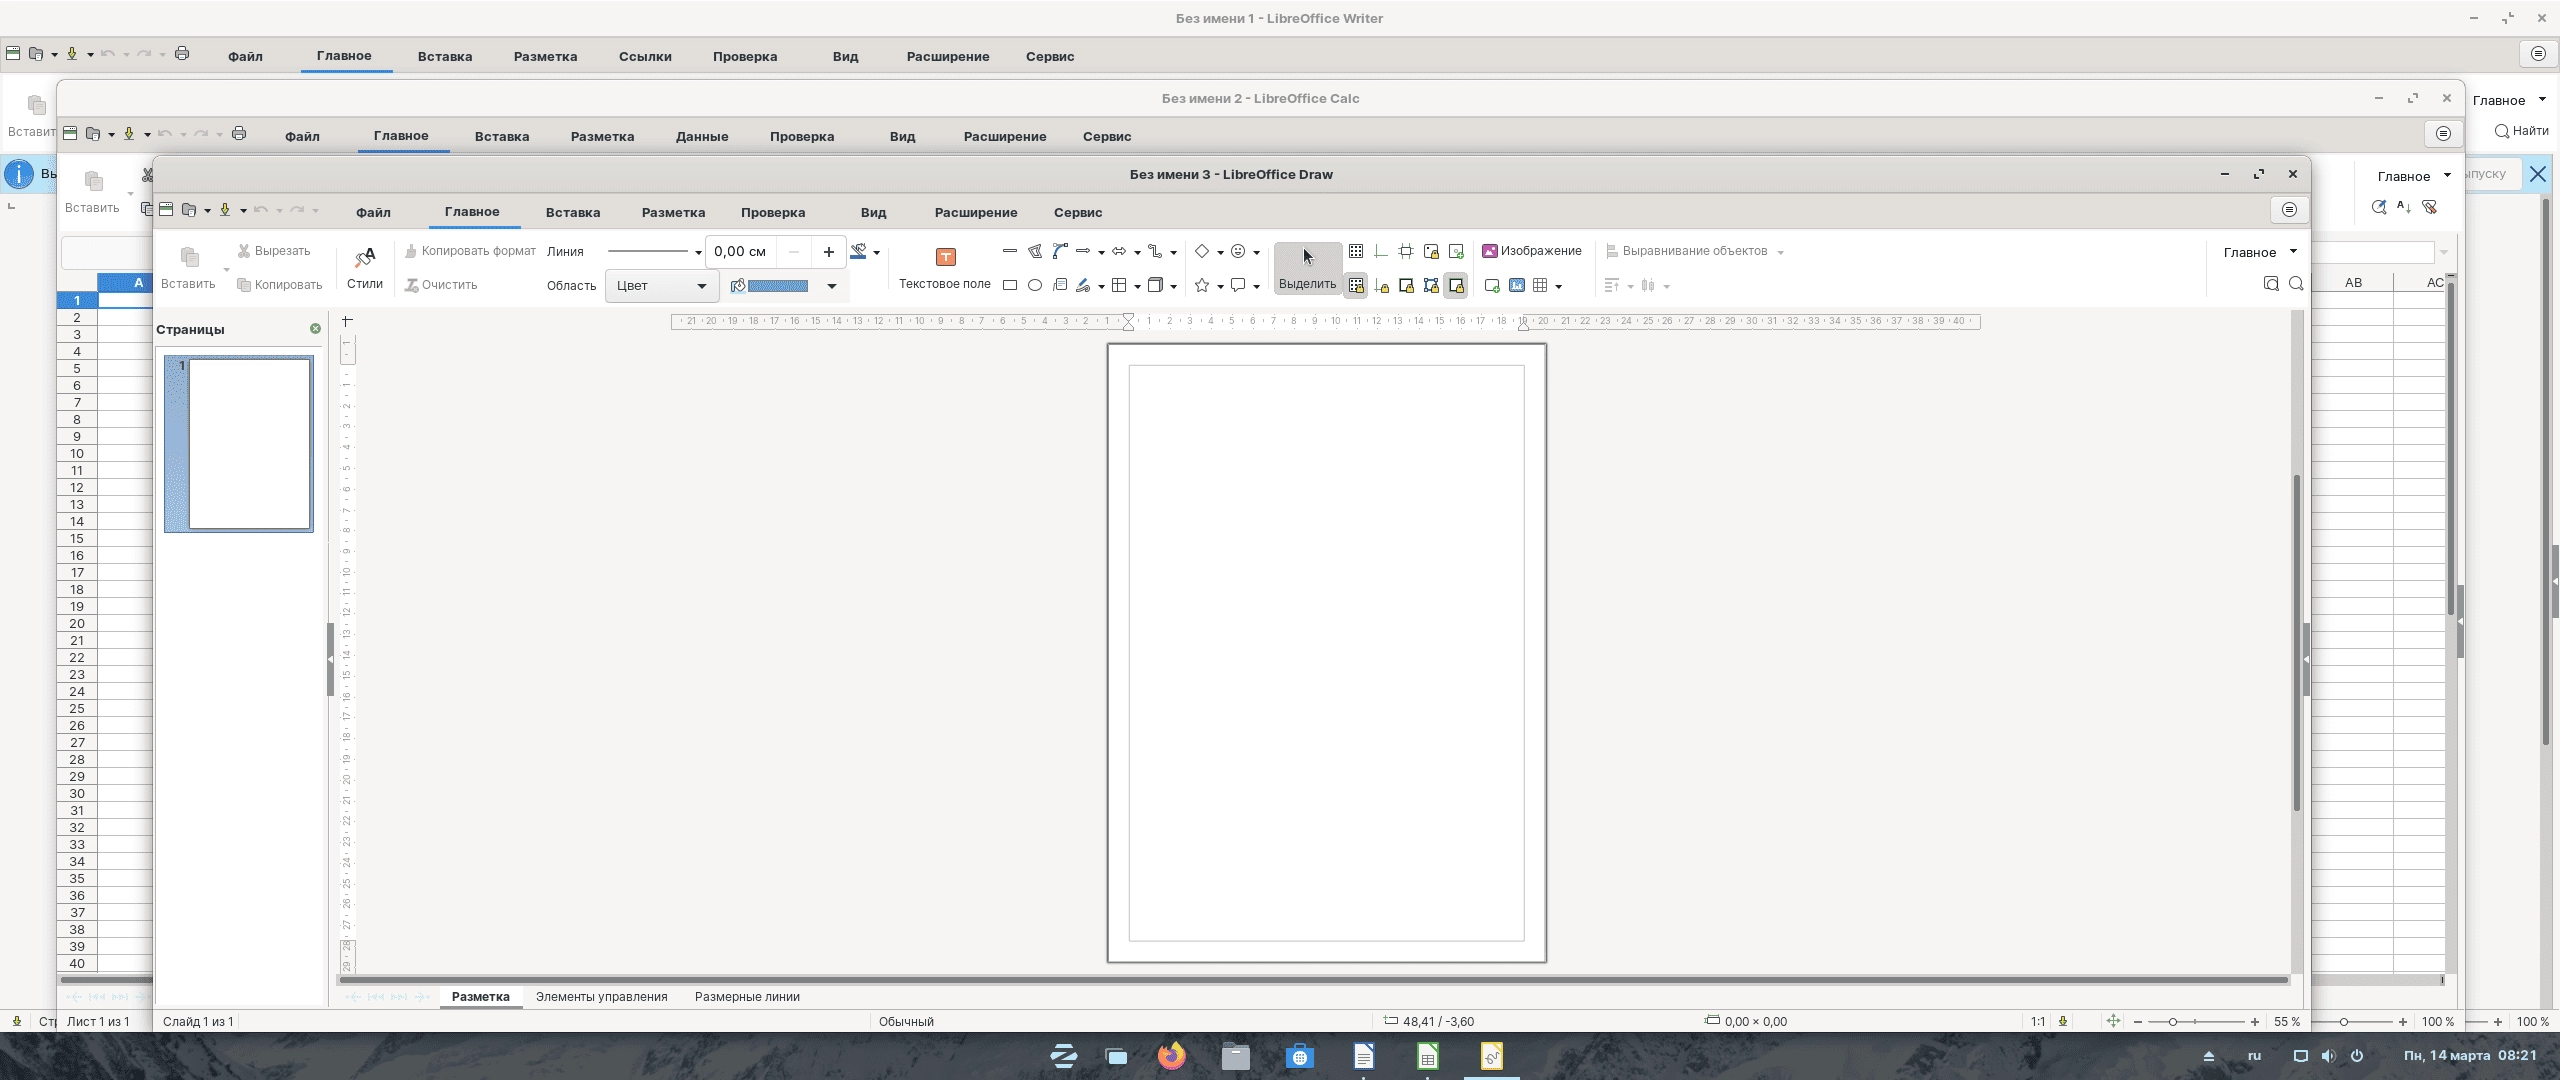Click the table grid icon beside the freeform tool
Viewport: 2560px width, 1080px height.
coord(1119,285)
